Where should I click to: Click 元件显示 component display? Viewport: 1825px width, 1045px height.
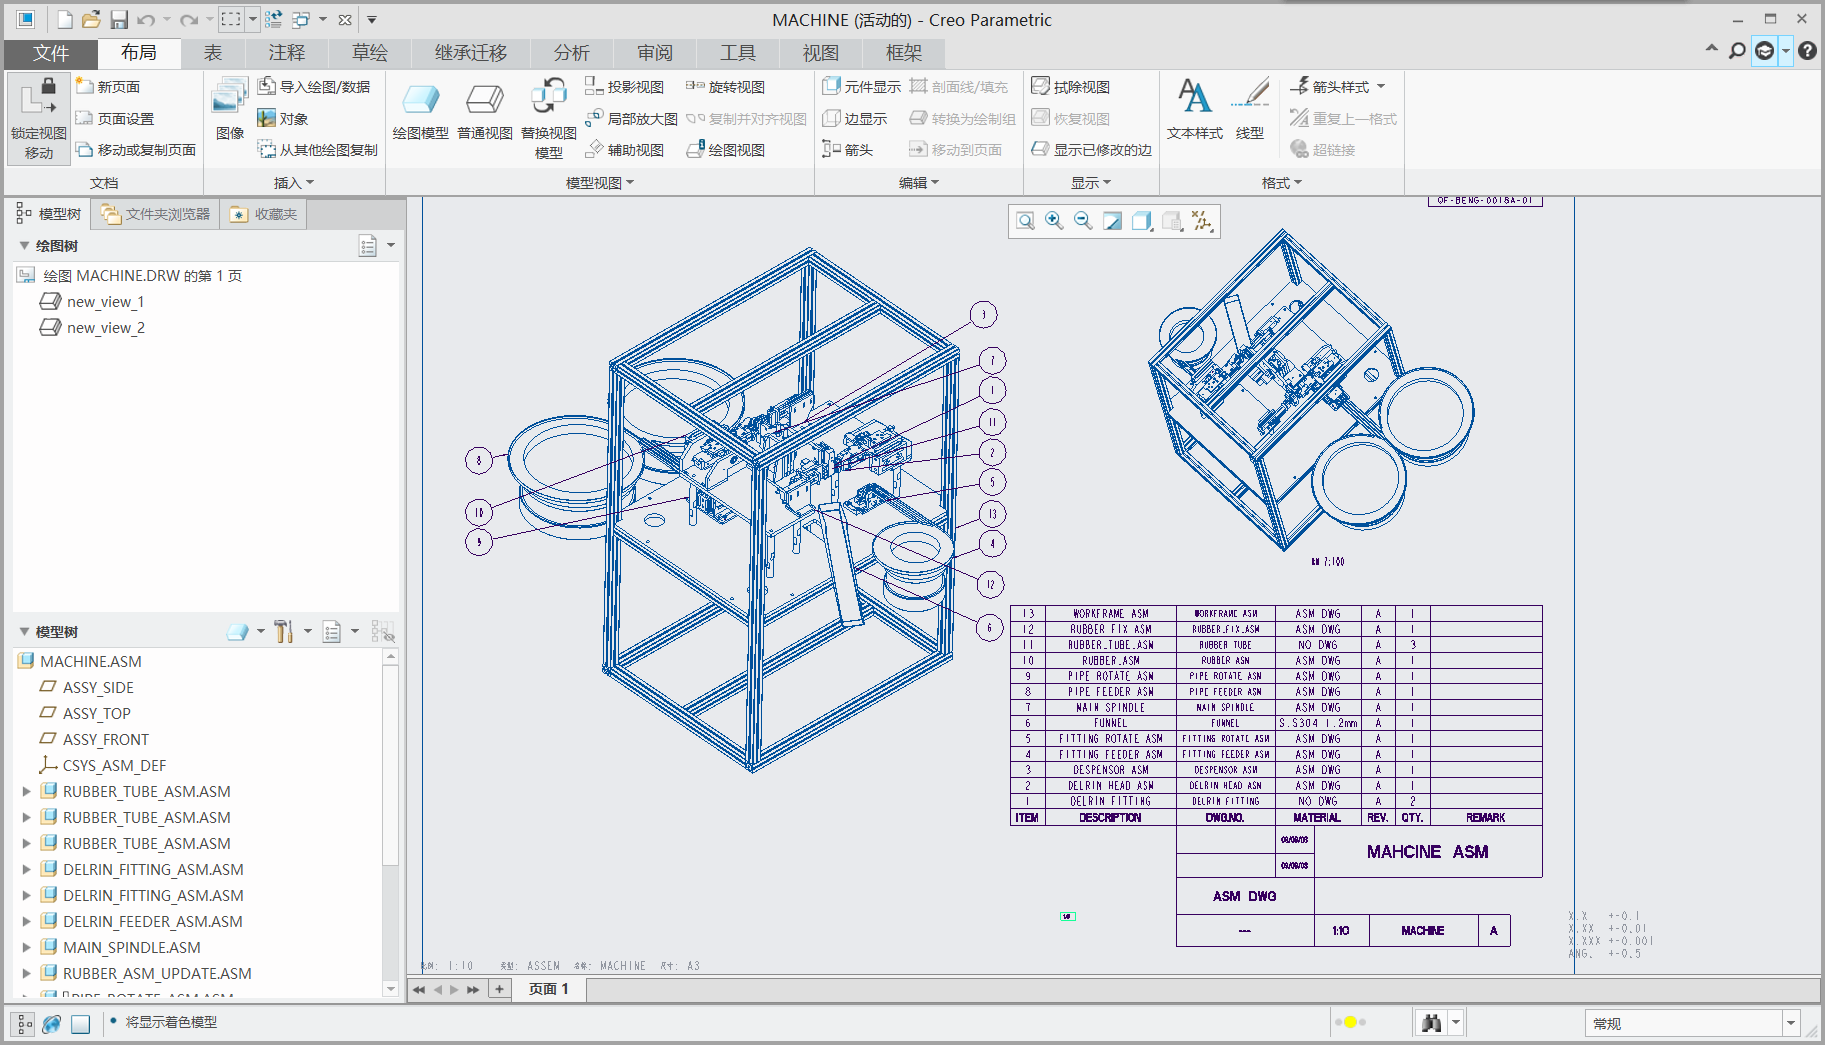tap(861, 87)
